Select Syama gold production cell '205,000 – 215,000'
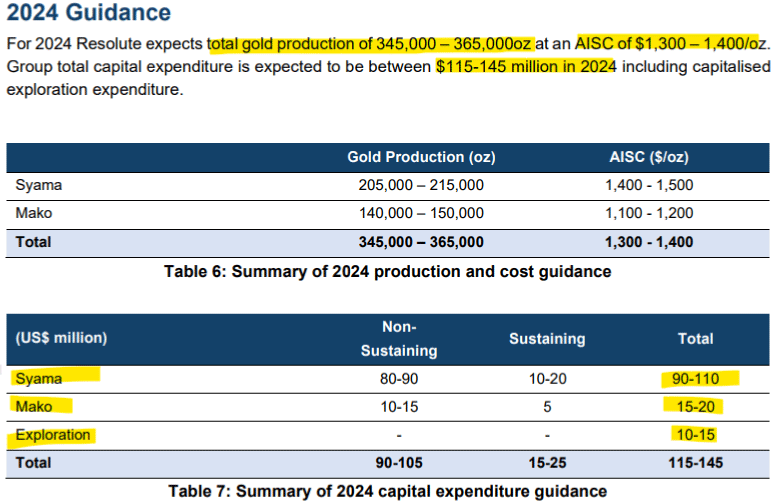Image resolution: width=774 pixels, height=504 pixels. 421,185
